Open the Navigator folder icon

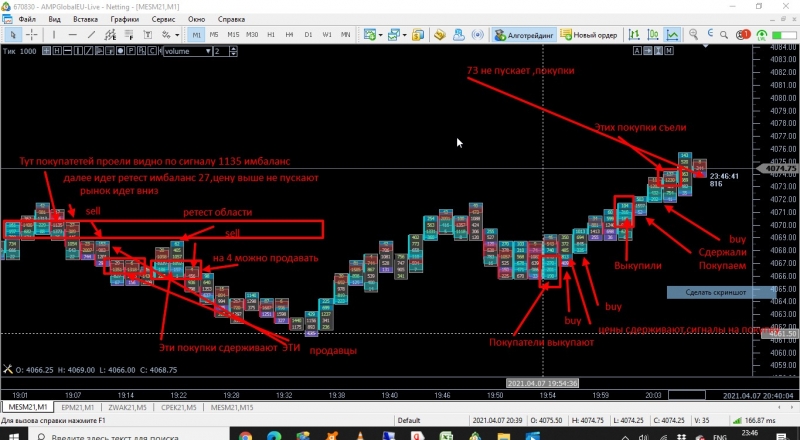[x=440, y=35]
